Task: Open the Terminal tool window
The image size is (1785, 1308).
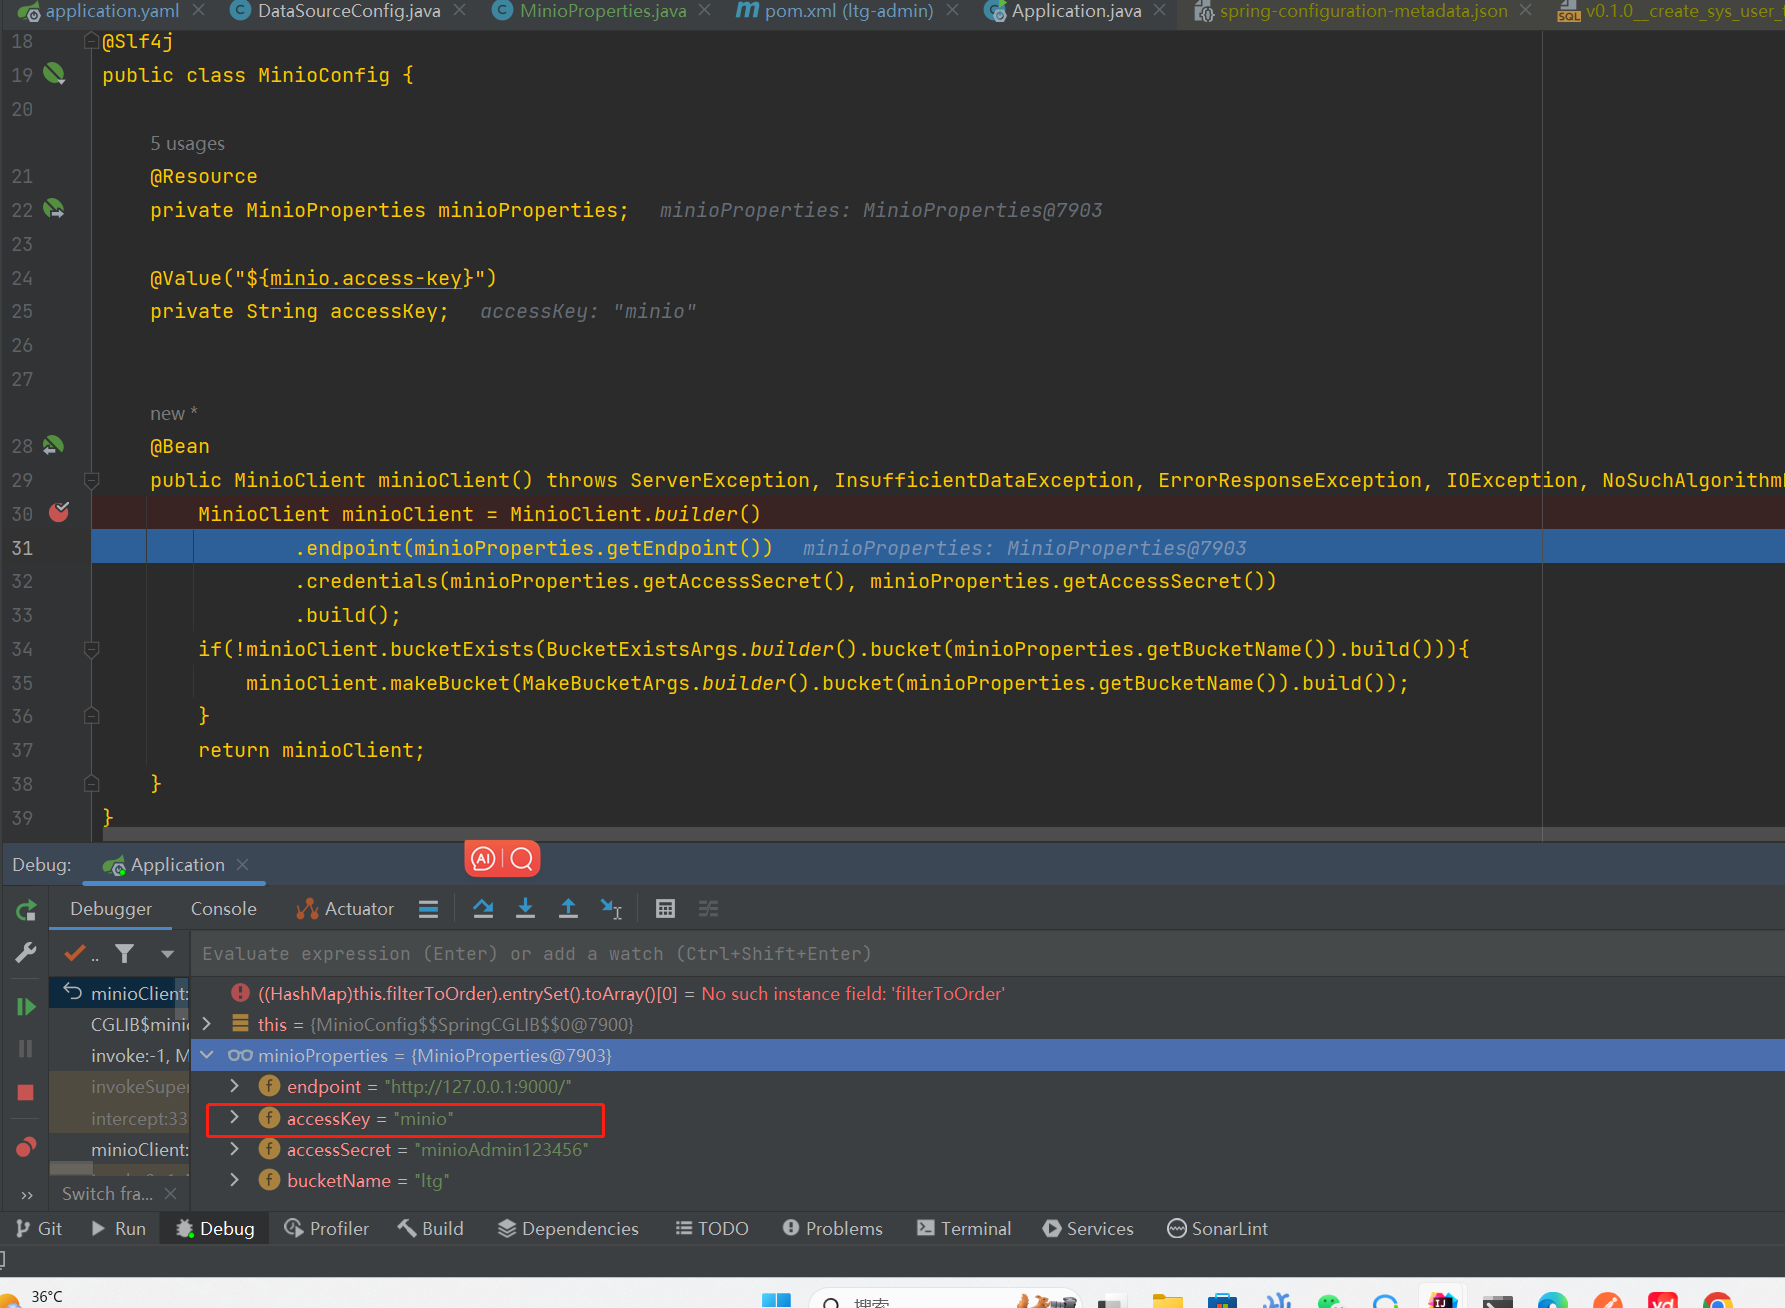Action: click(963, 1228)
